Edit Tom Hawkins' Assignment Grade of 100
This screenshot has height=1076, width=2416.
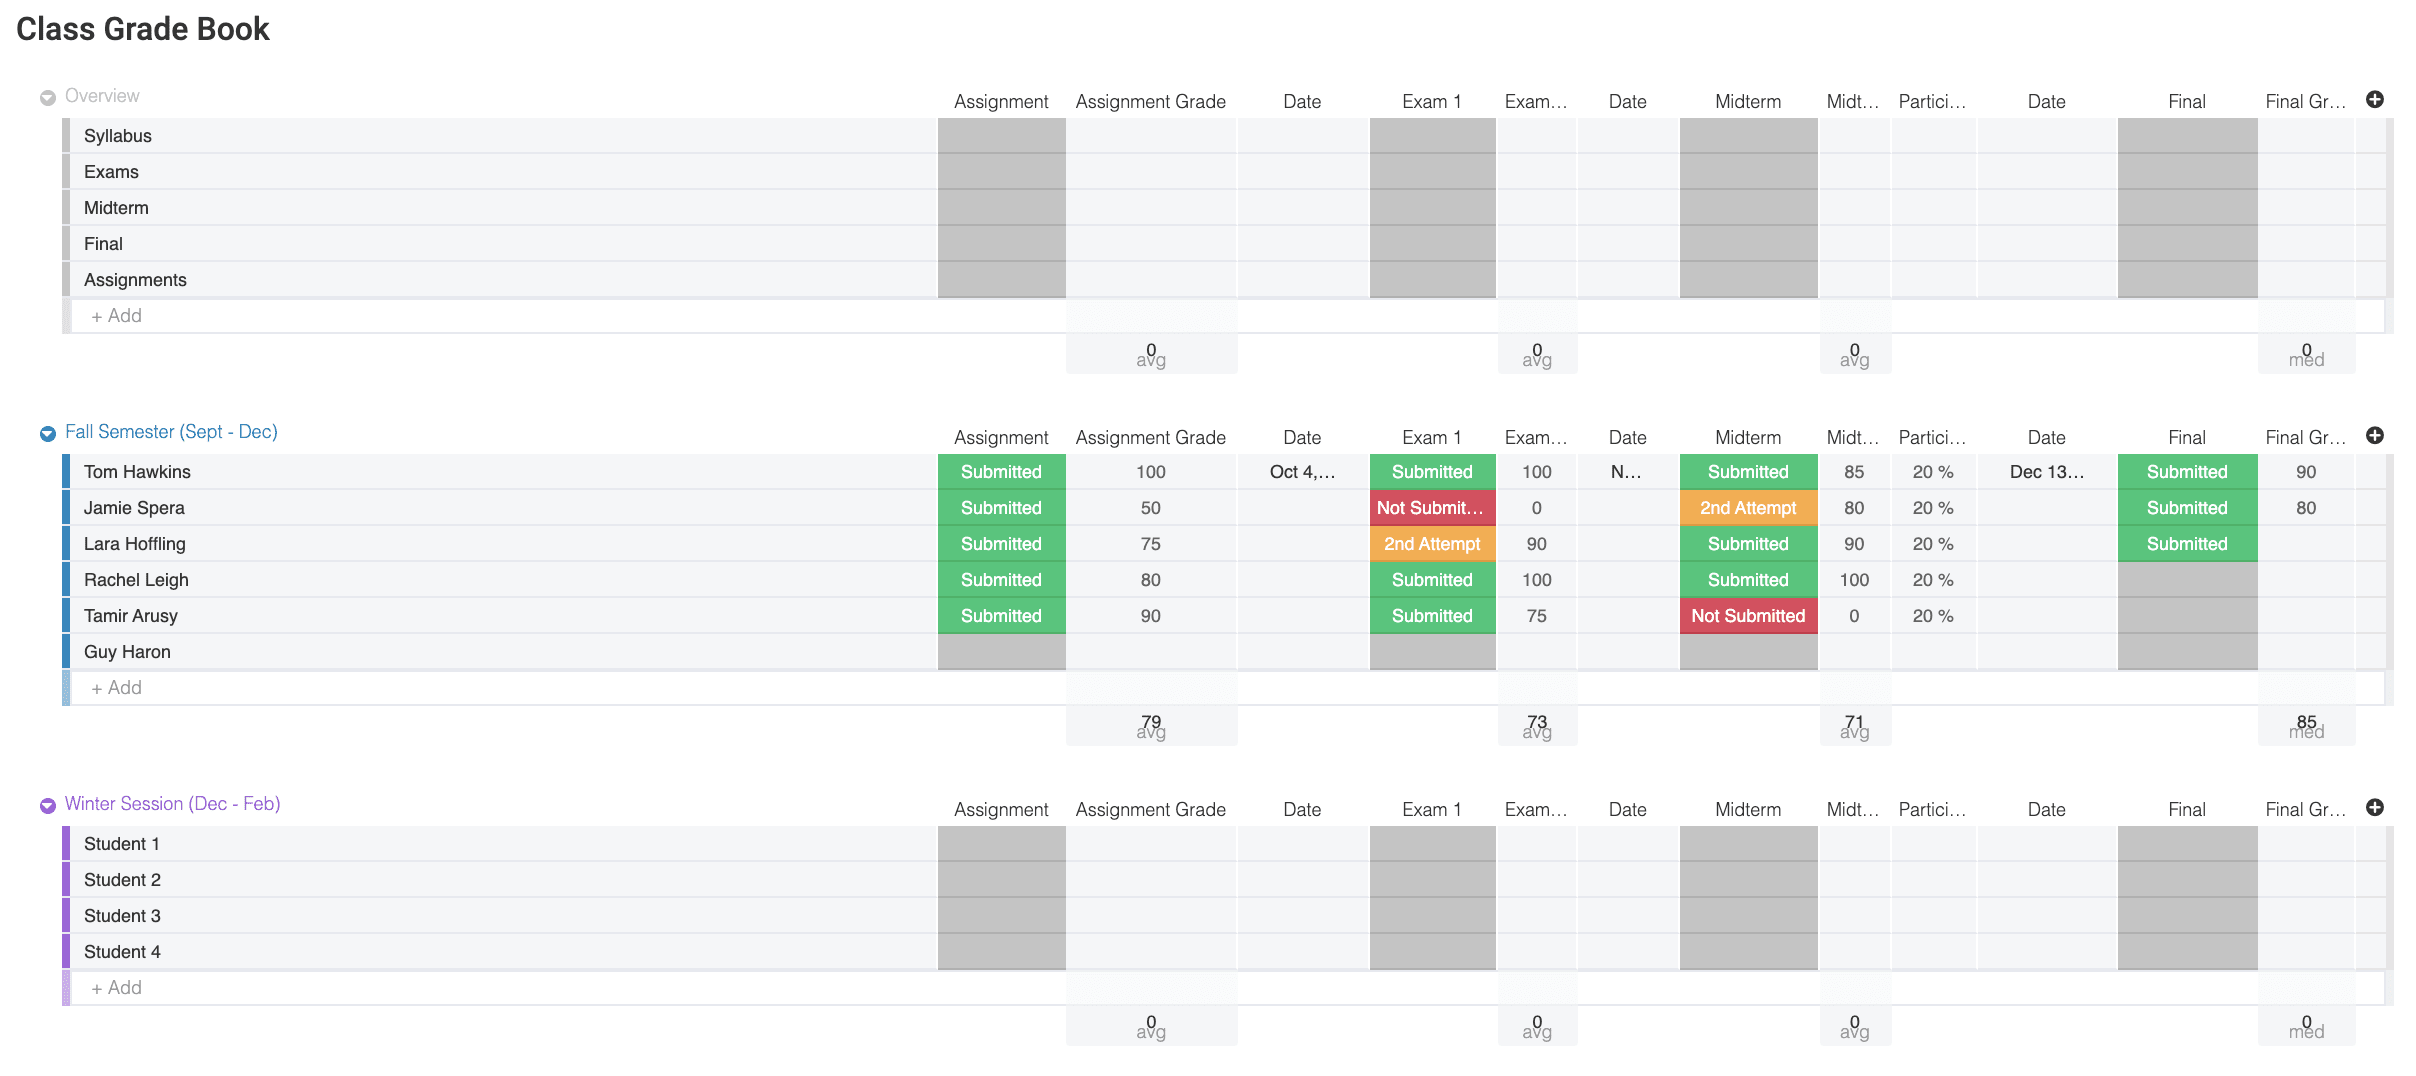tap(1151, 472)
